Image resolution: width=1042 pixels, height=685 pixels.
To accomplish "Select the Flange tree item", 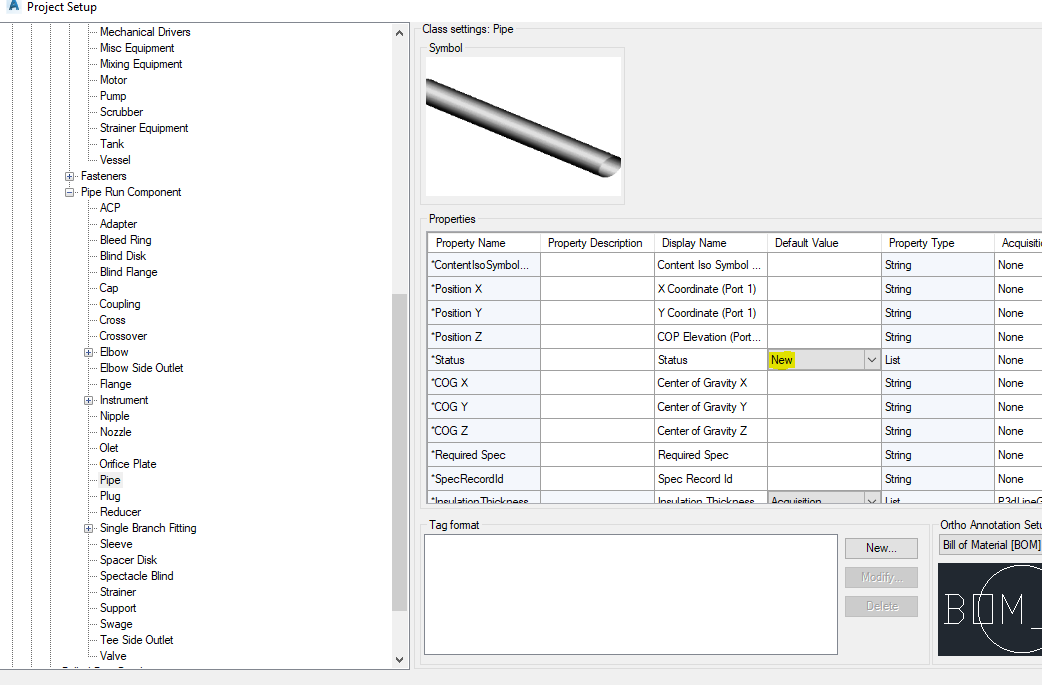I will coord(116,384).
